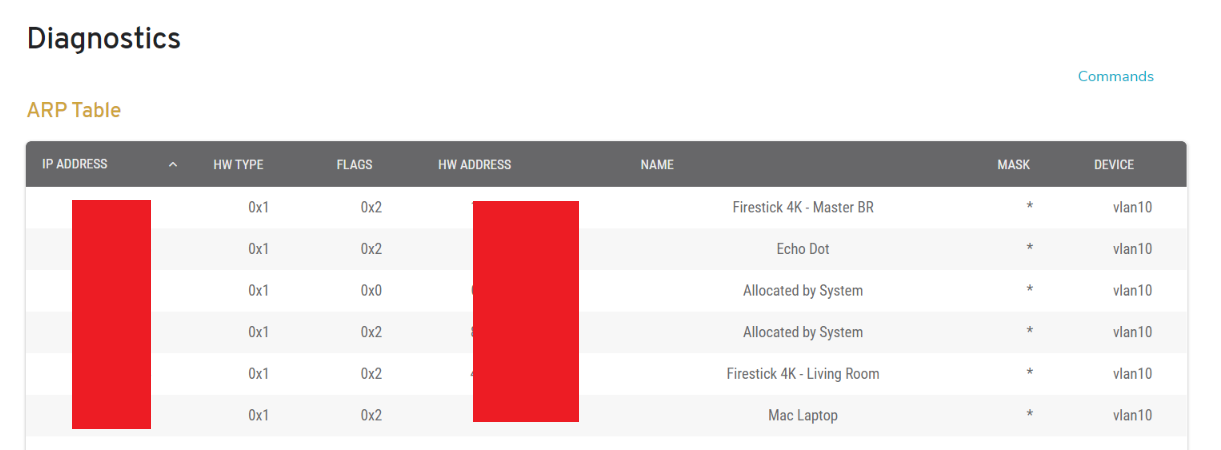1221x450 pixels.
Task: Click HW type 0x1 in Firestick Living Room row
Action: pyautogui.click(x=259, y=374)
